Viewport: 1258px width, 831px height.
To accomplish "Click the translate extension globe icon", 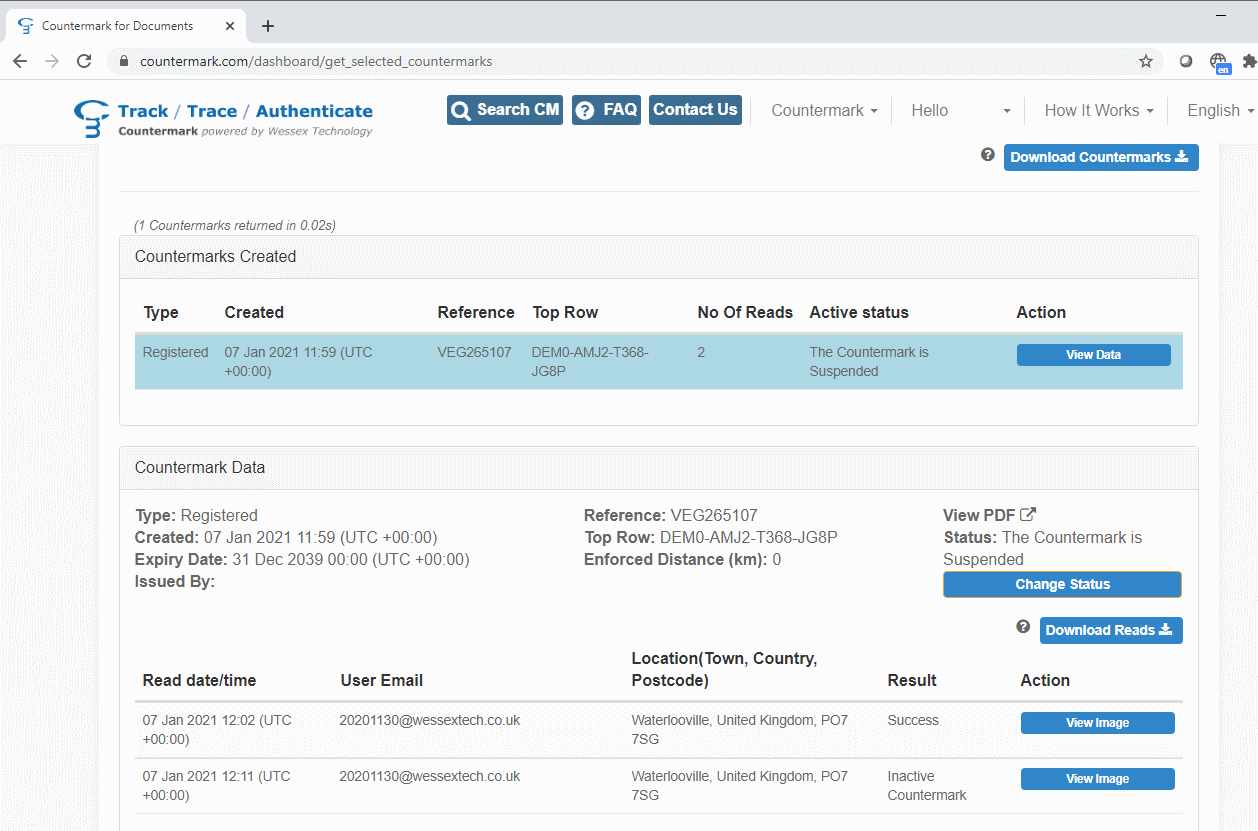I will [1218, 62].
